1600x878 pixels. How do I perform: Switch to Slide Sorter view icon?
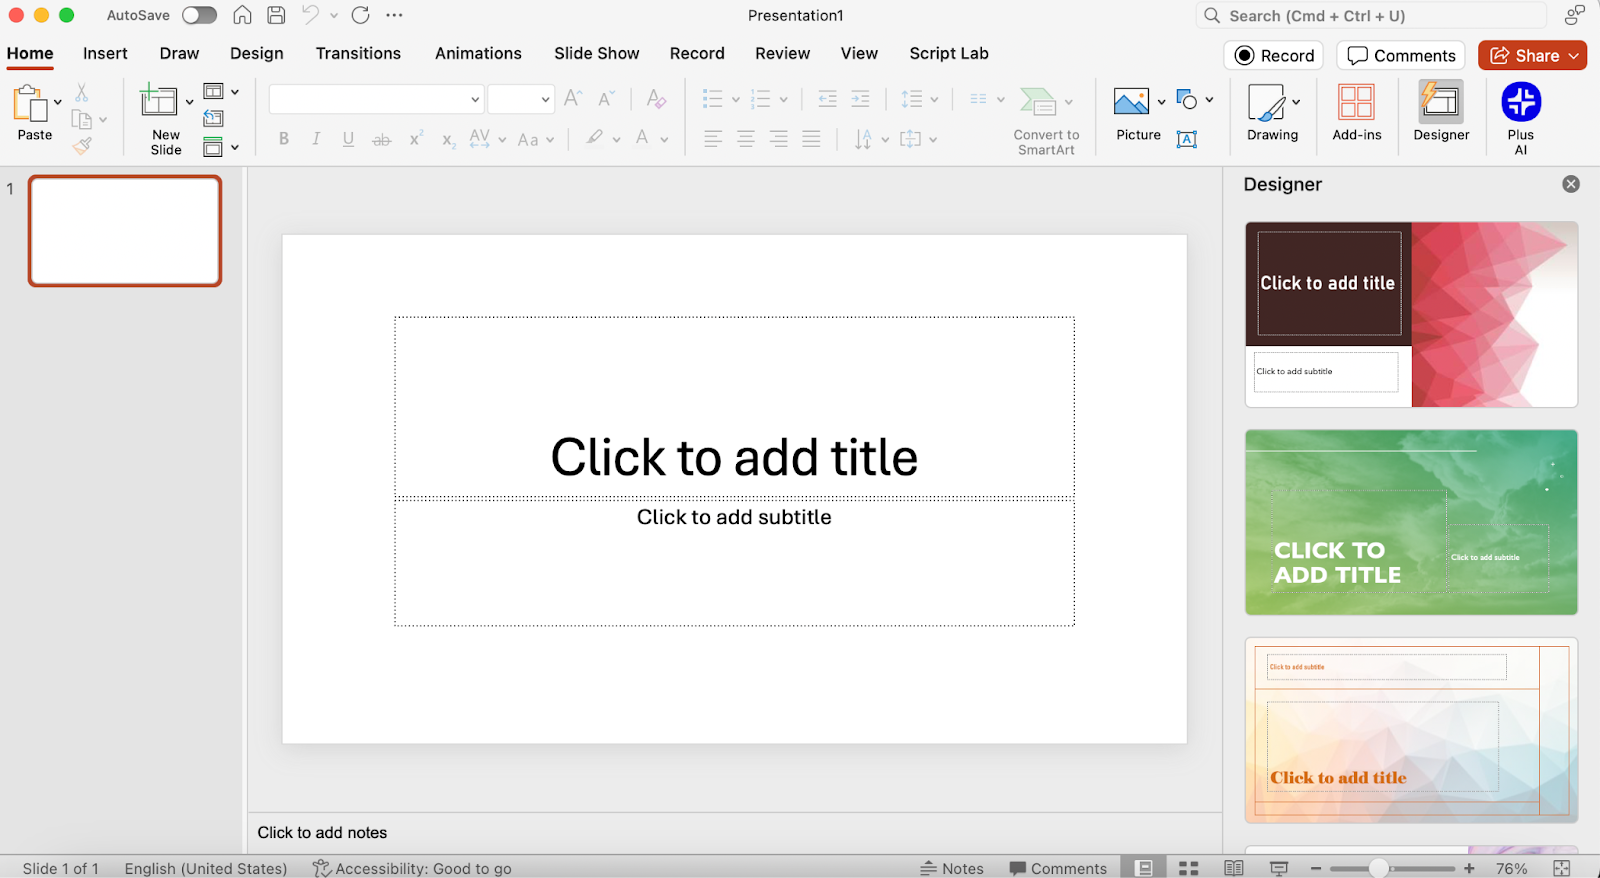pos(1189,868)
